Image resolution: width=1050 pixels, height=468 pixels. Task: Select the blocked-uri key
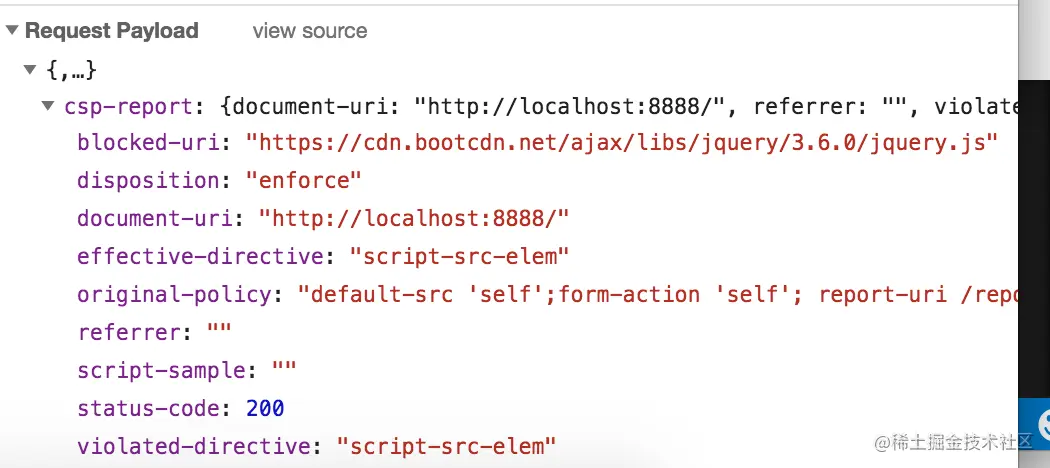[148, 143]
